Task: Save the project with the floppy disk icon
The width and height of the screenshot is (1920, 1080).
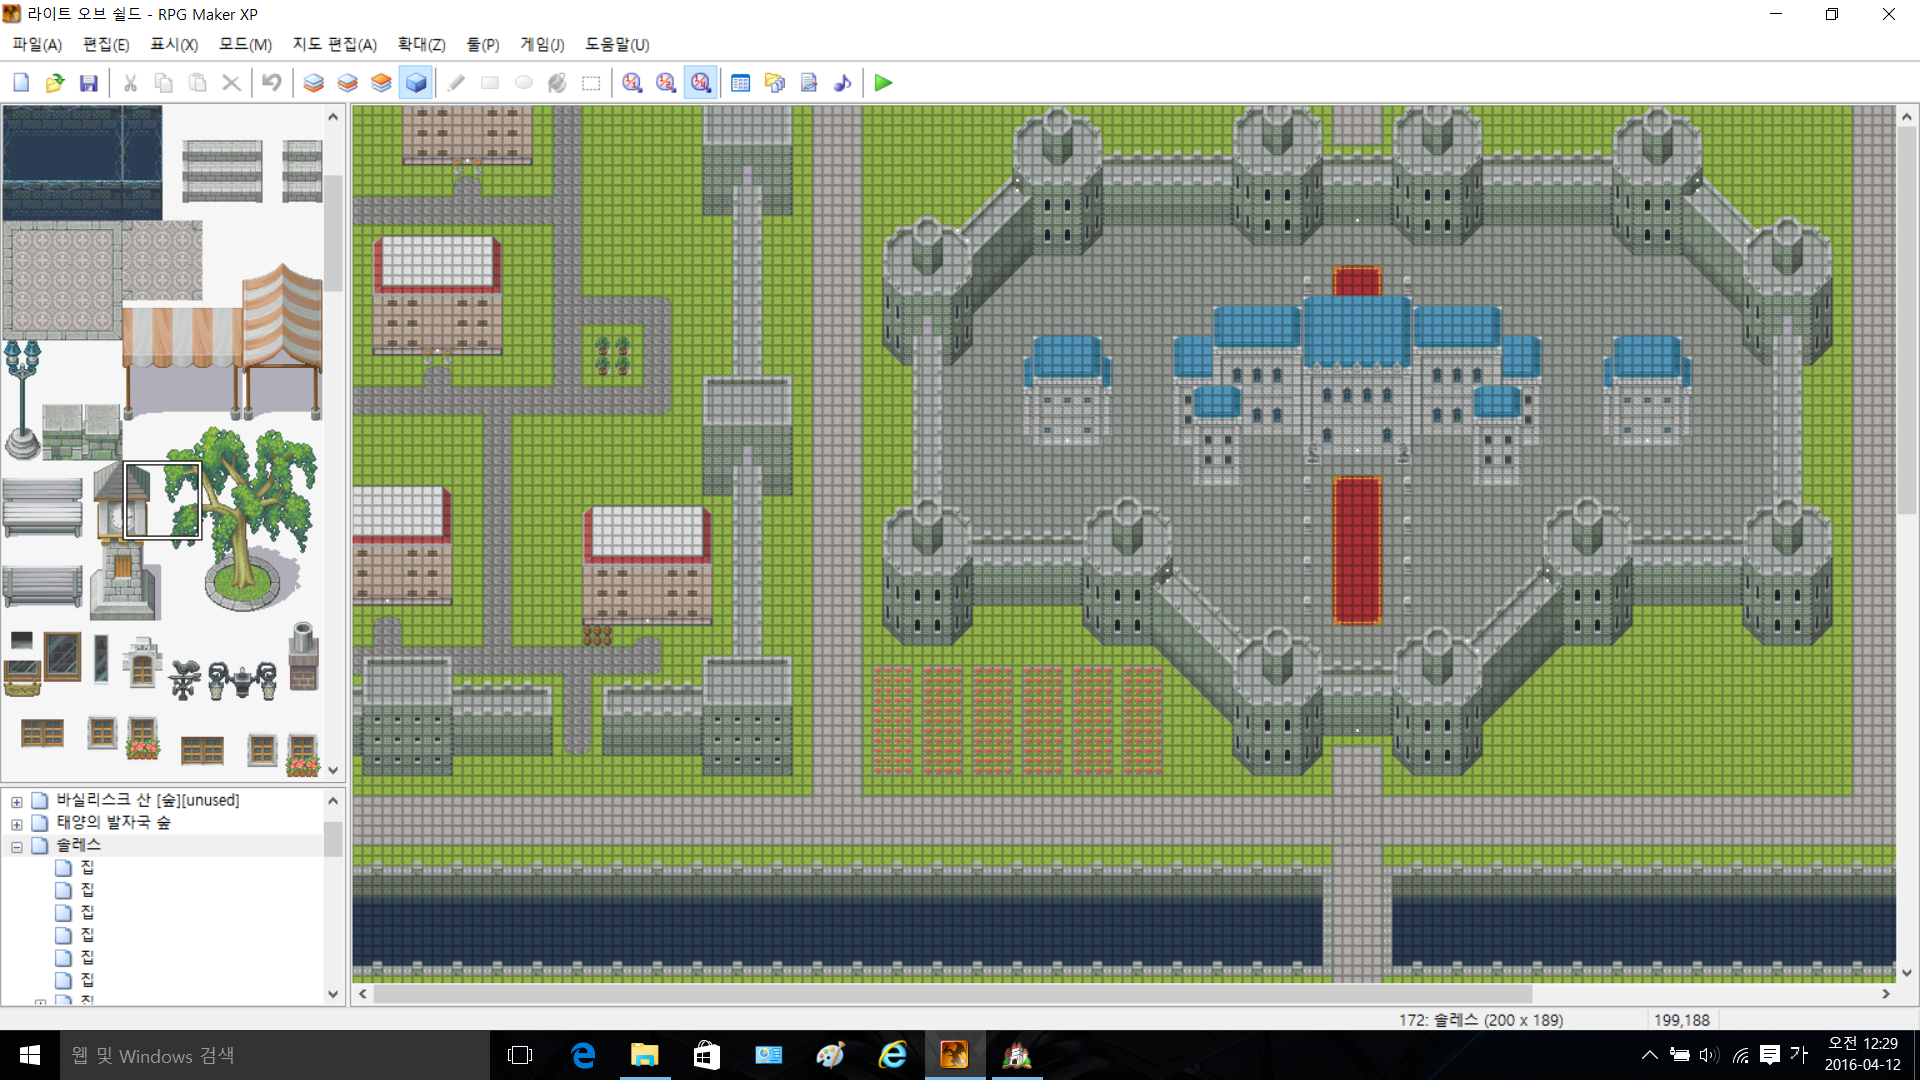Action: click(x=89, y=83)
